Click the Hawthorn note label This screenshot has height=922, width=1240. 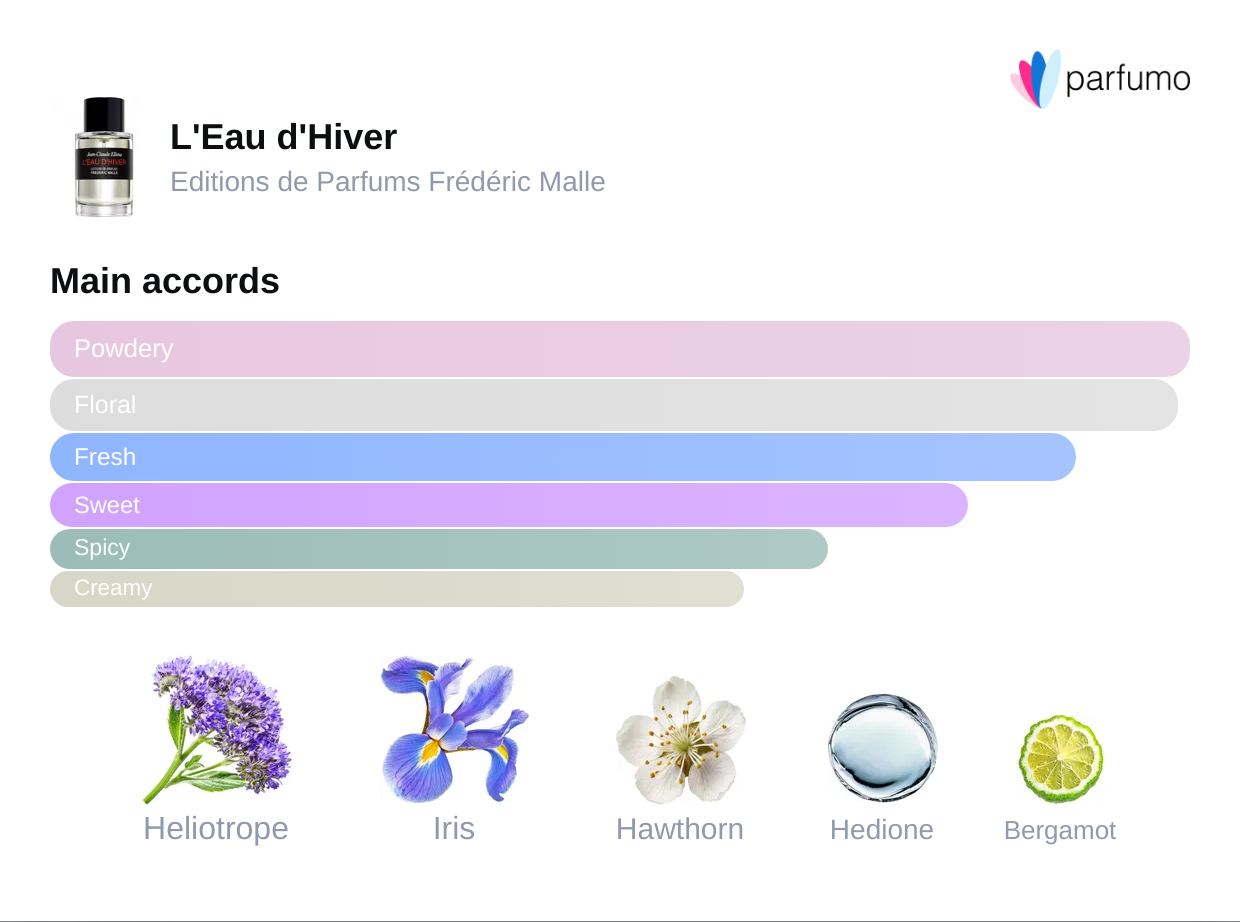click(x=680, y=829)
